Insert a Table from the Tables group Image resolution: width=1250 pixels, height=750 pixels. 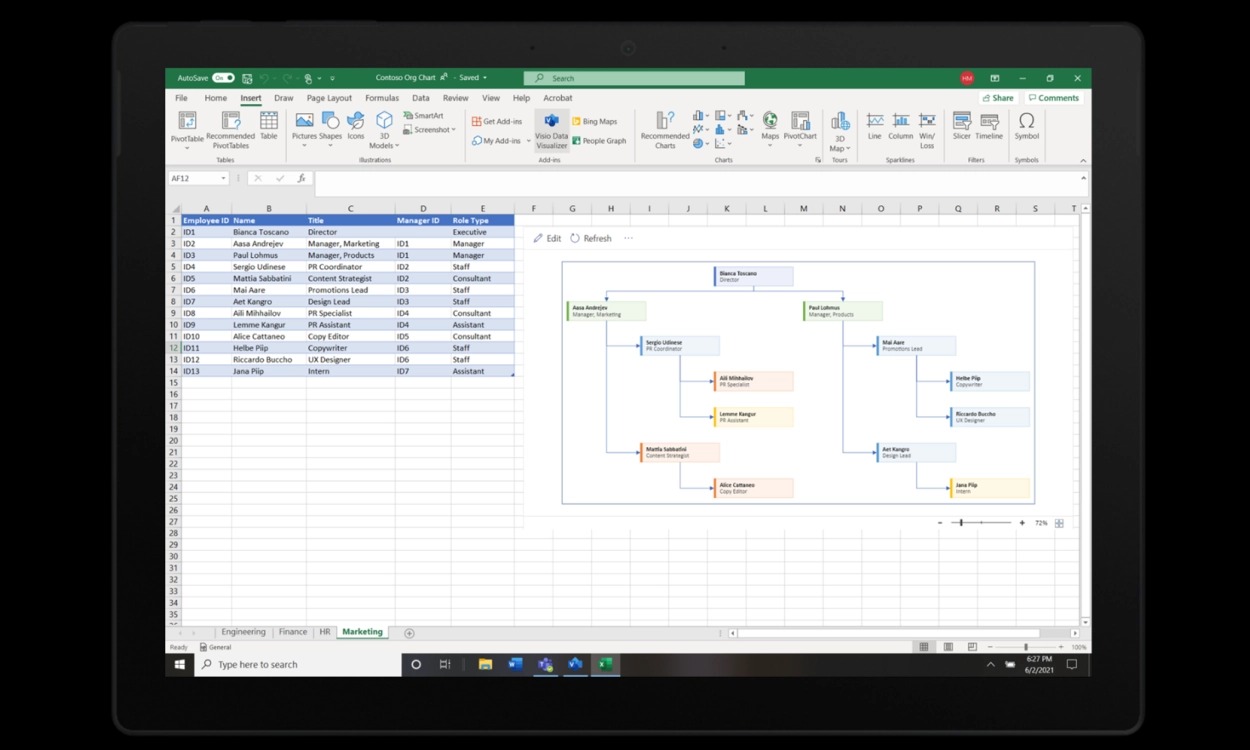(x=269, y=126)
